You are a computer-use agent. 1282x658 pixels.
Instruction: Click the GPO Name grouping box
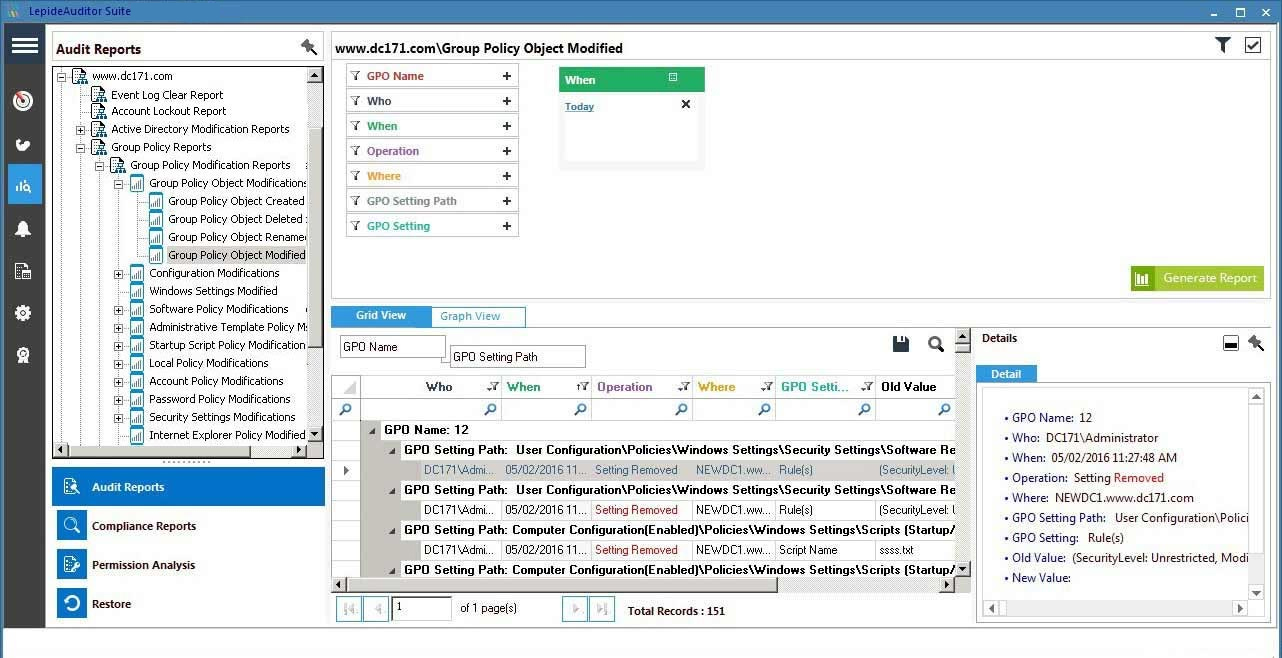[393, 347]
